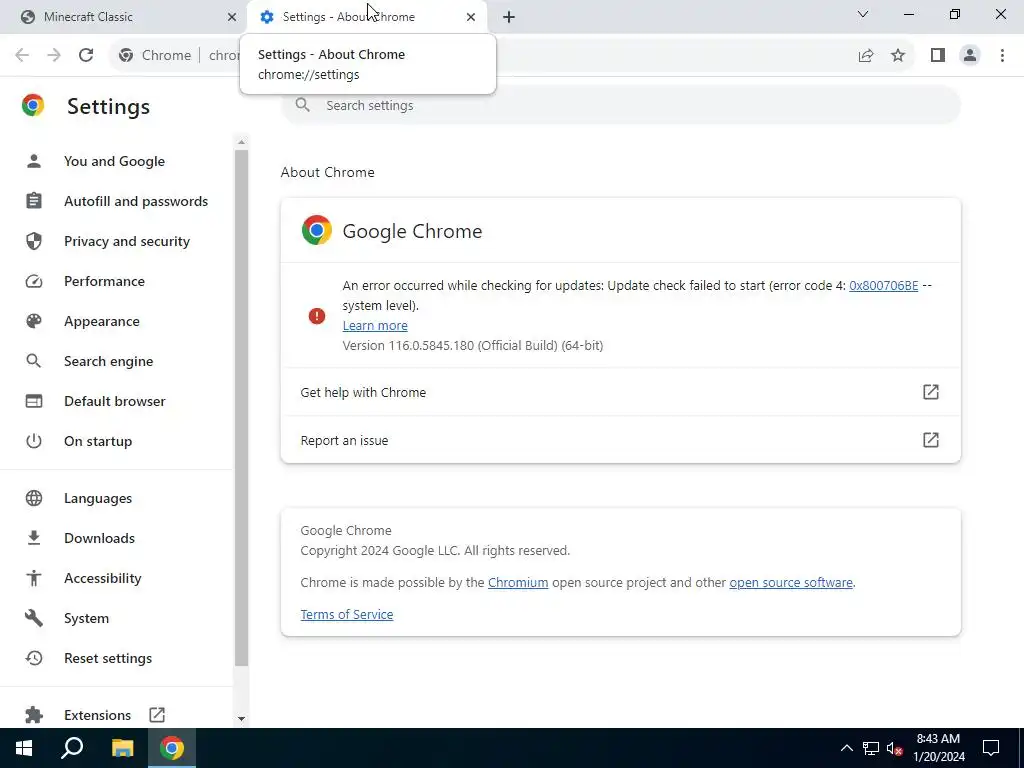Click the Languages globe icon
1024x768 pixels.
[34, 498]
